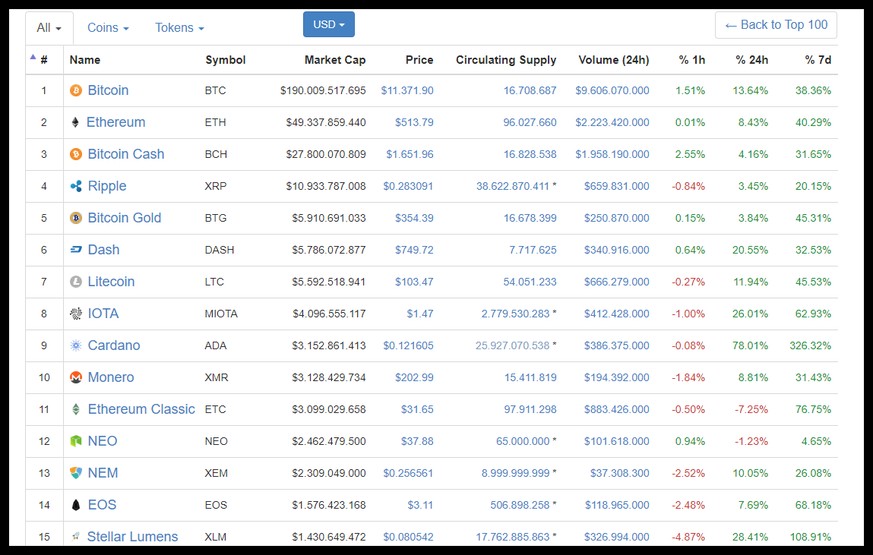This screenshot has width=873, height=555.
Task: Open the EOS name link
Action: [x=102, y=505]
